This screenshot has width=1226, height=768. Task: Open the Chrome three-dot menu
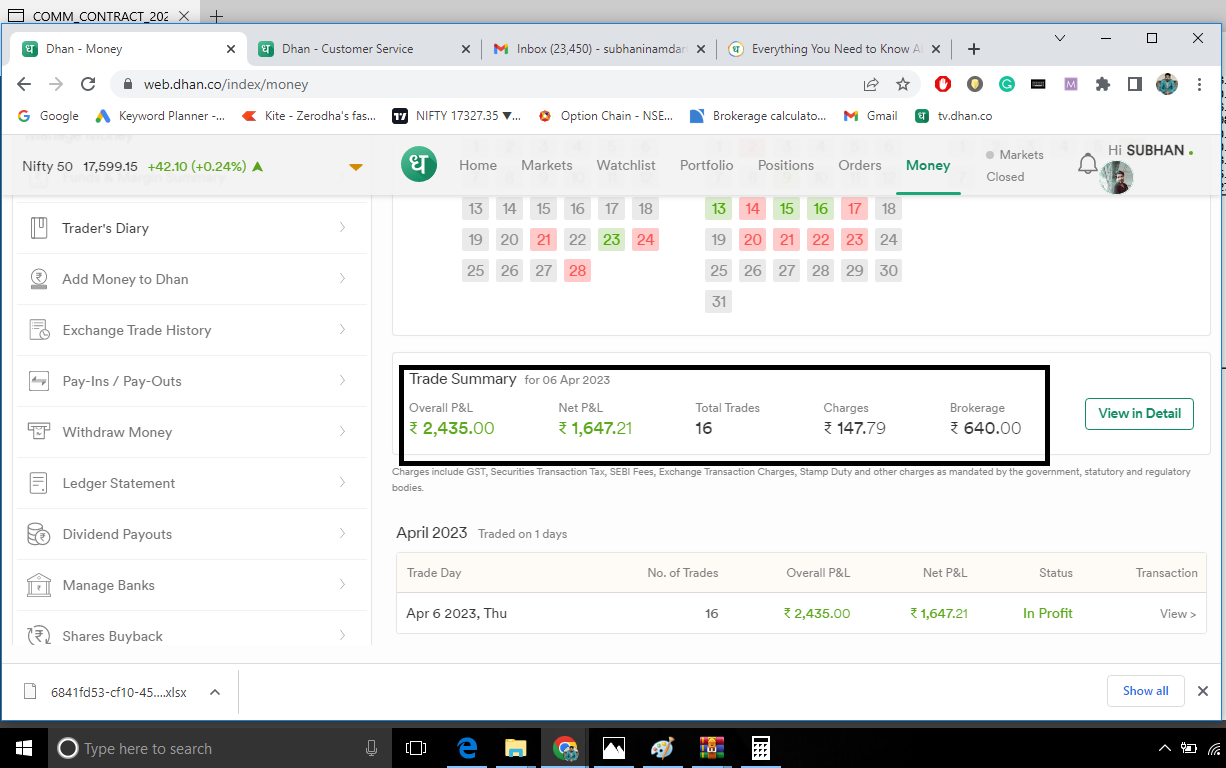1199,85
